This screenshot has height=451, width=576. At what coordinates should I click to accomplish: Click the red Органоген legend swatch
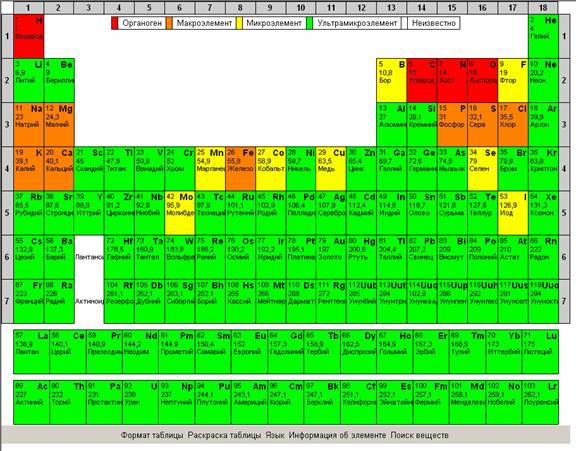(x=115, y=23)
